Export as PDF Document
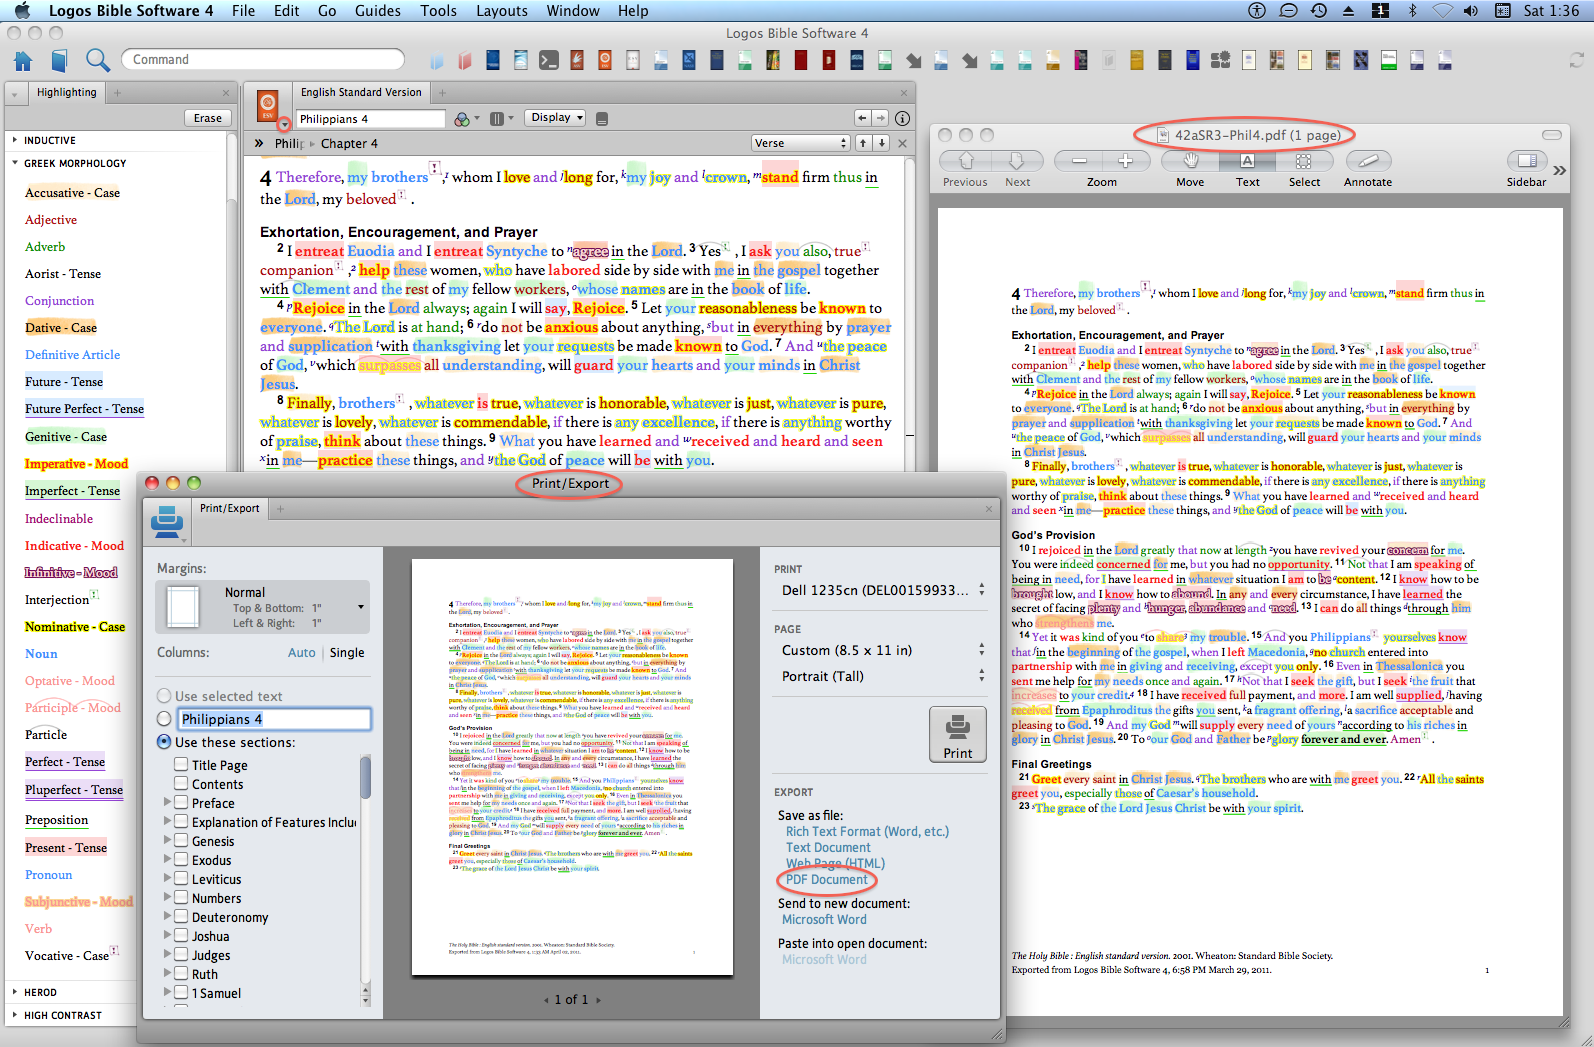1594x1047 pixels. pos(826,880)
